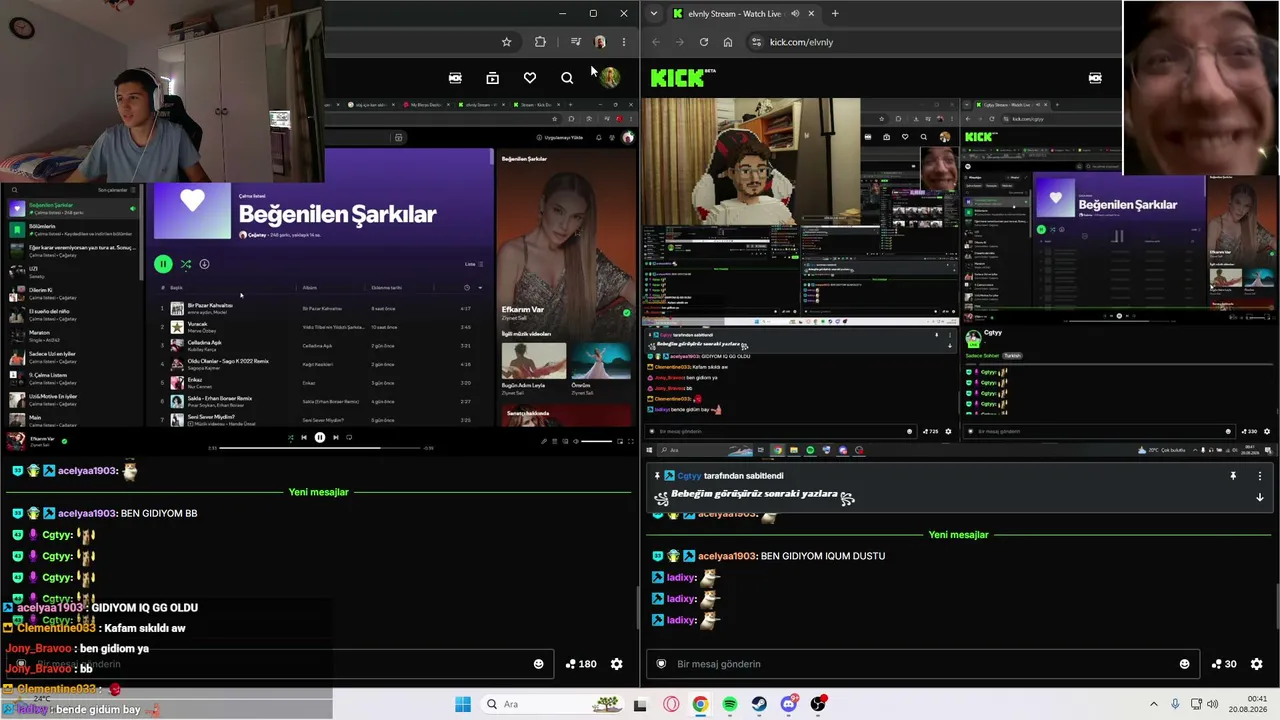Seek on the Spotify track progress bar
The width and height of the screenshot is (1280, 720).
click(x=320, y=448)
